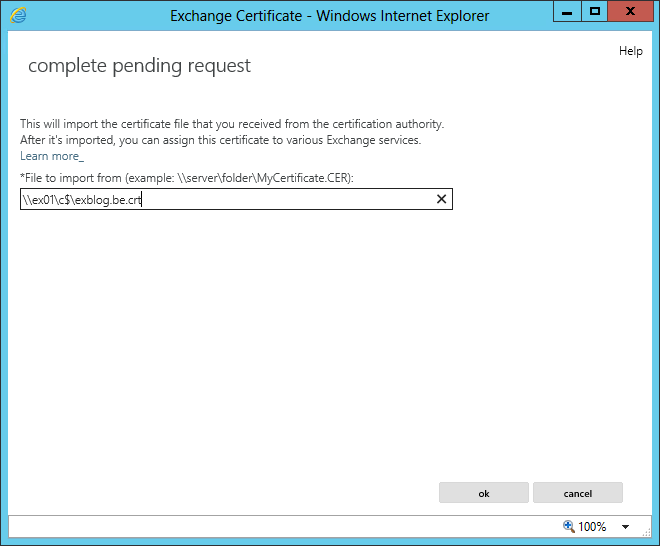
Task: Click the cancel button
Action: (578, 493)
